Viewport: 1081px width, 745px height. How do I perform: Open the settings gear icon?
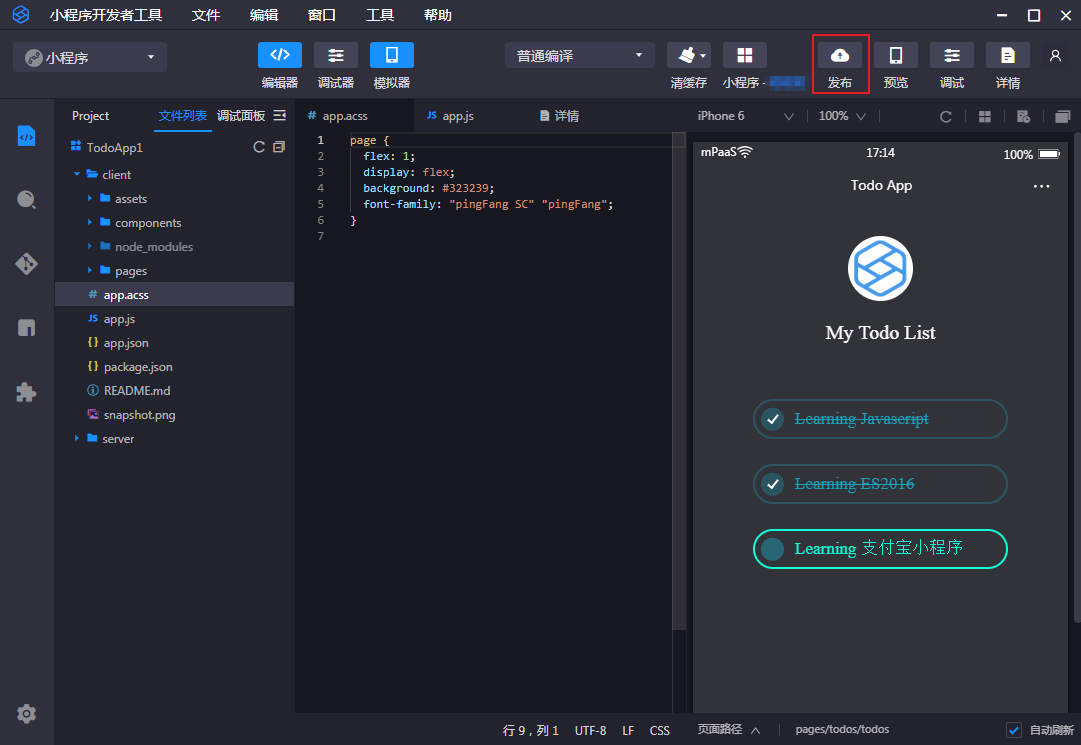pos(26,713)
